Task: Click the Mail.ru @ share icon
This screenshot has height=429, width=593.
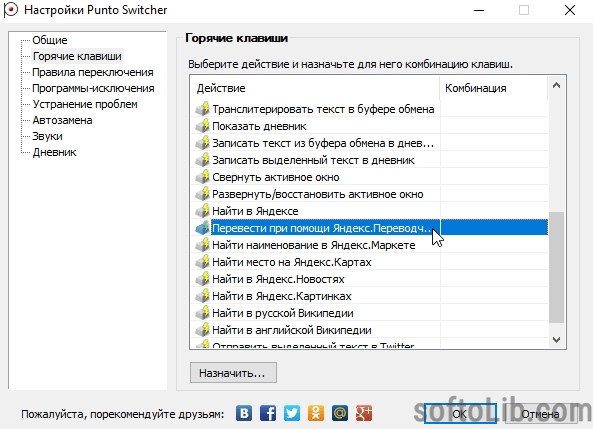Action: 340,413
